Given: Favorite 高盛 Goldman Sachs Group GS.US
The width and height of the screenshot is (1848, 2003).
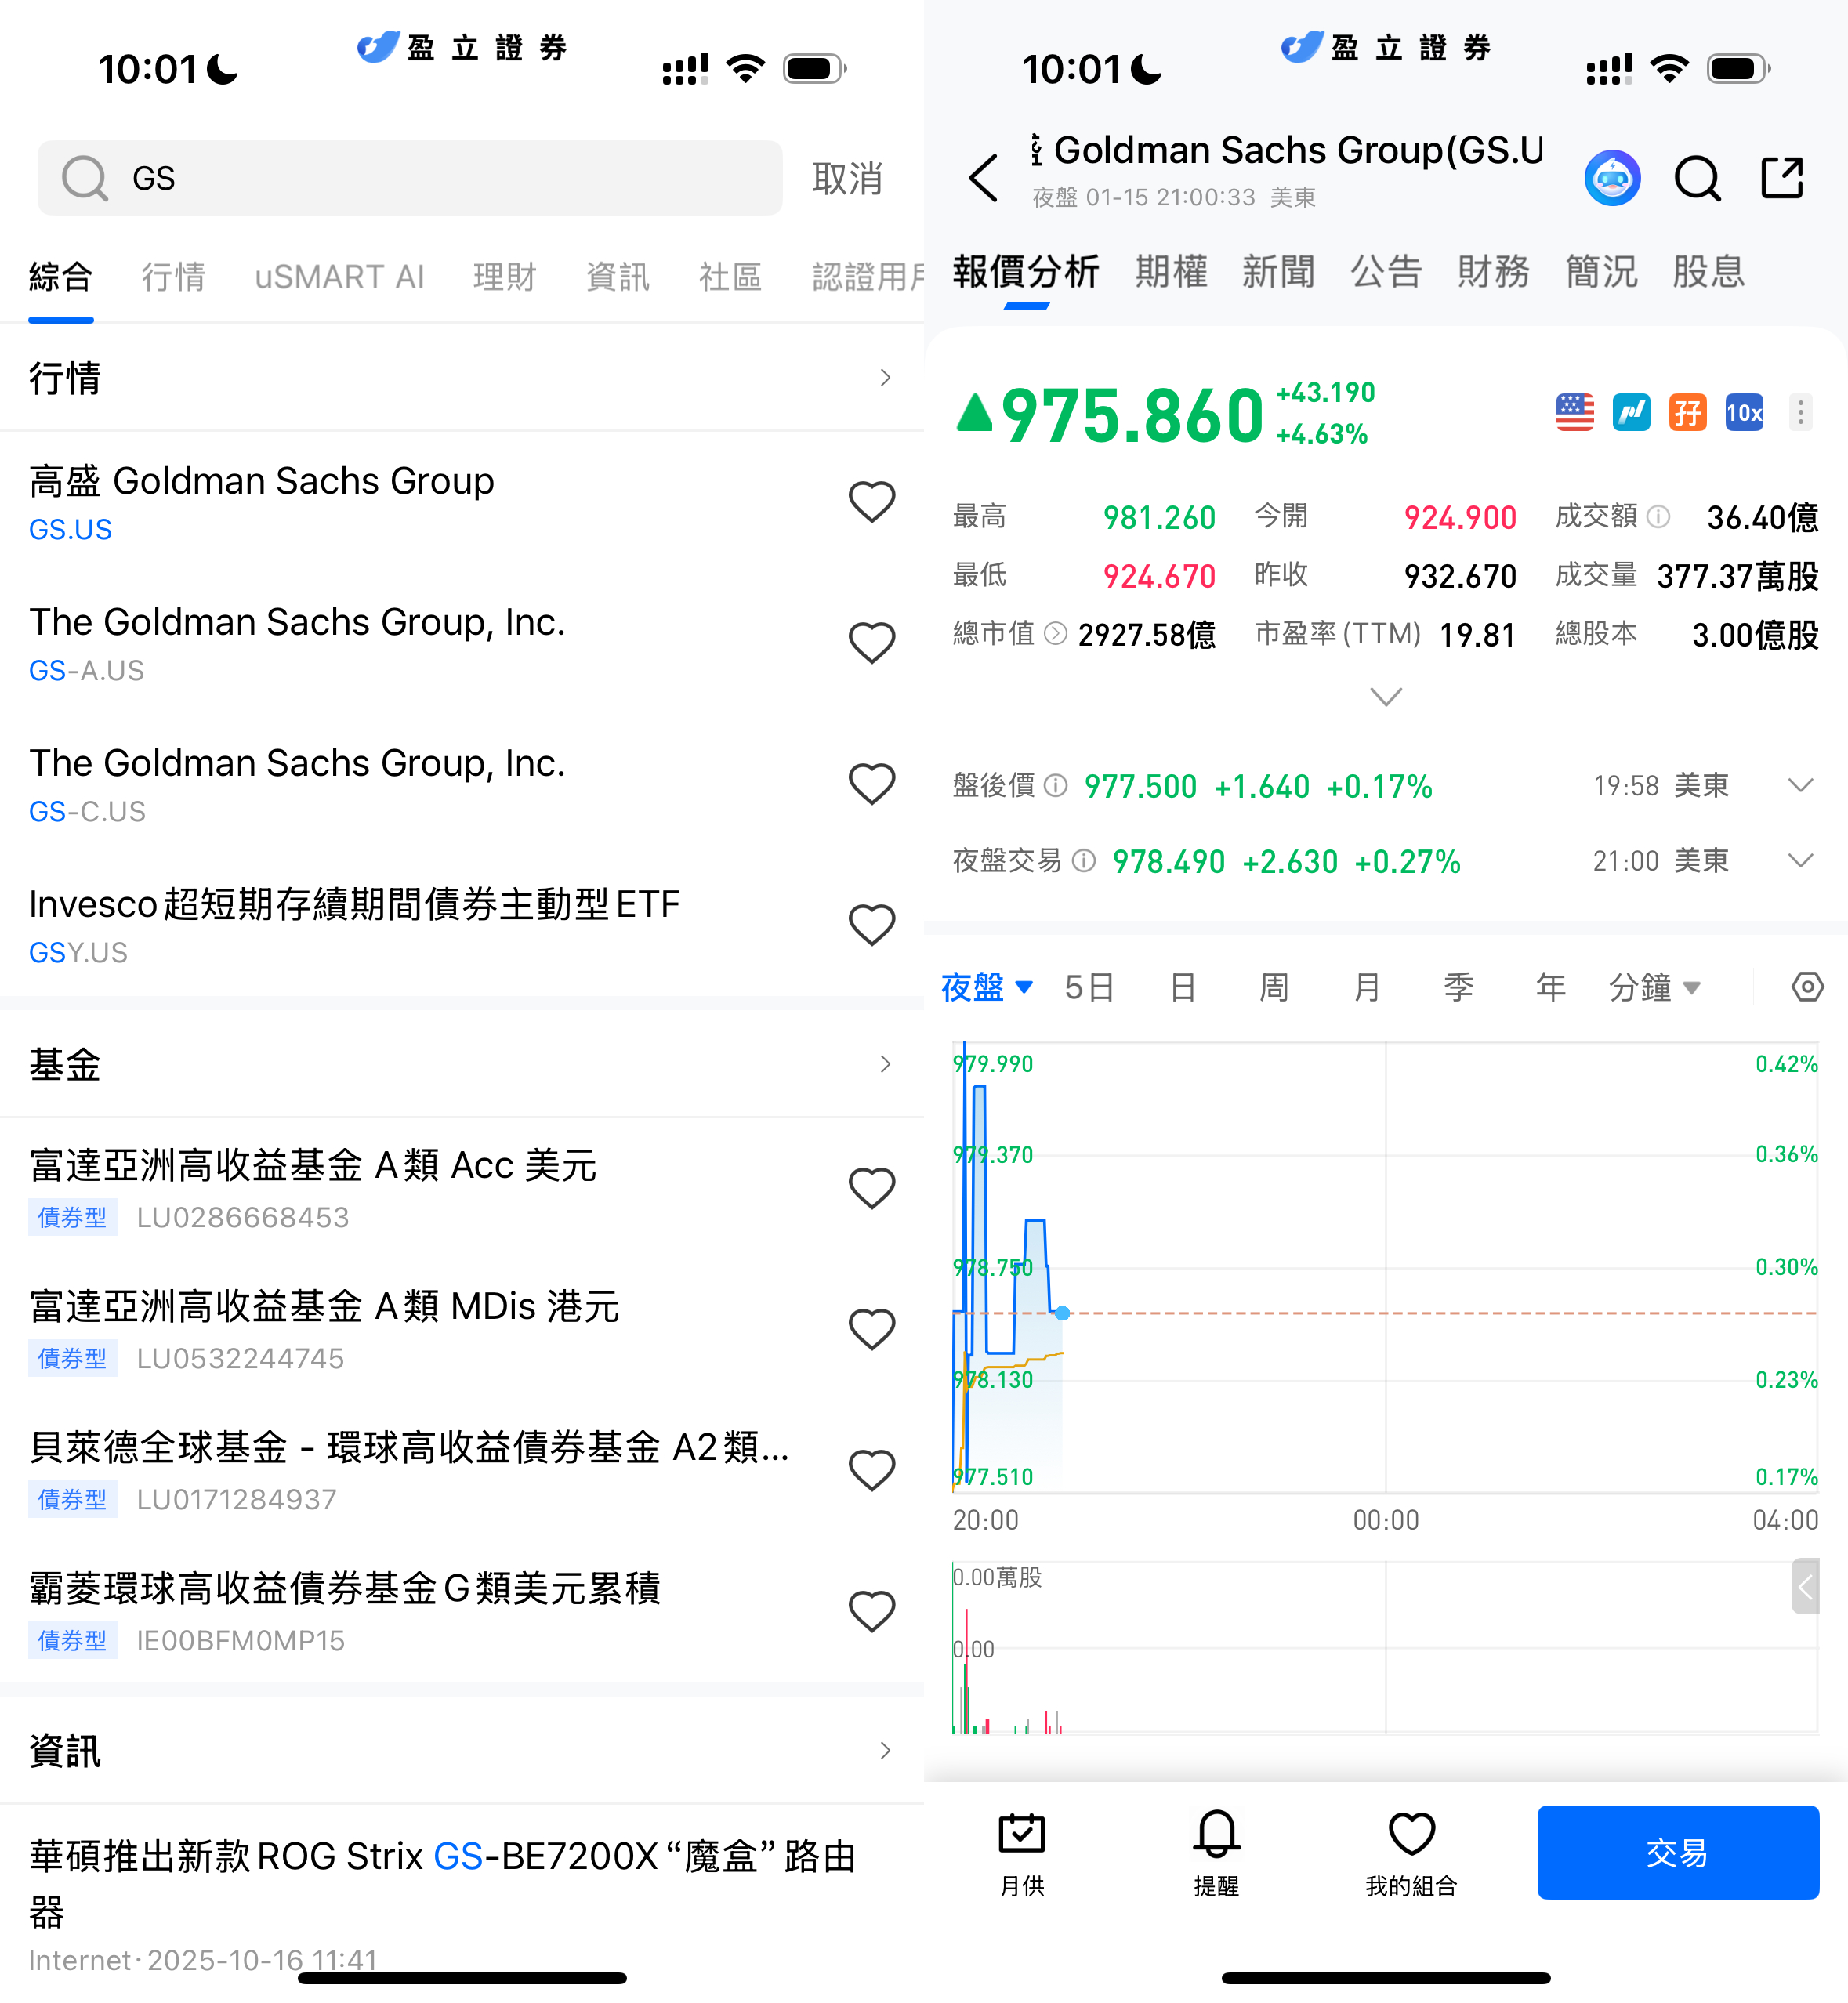Looking at the screenshot, I should (871, 501).
